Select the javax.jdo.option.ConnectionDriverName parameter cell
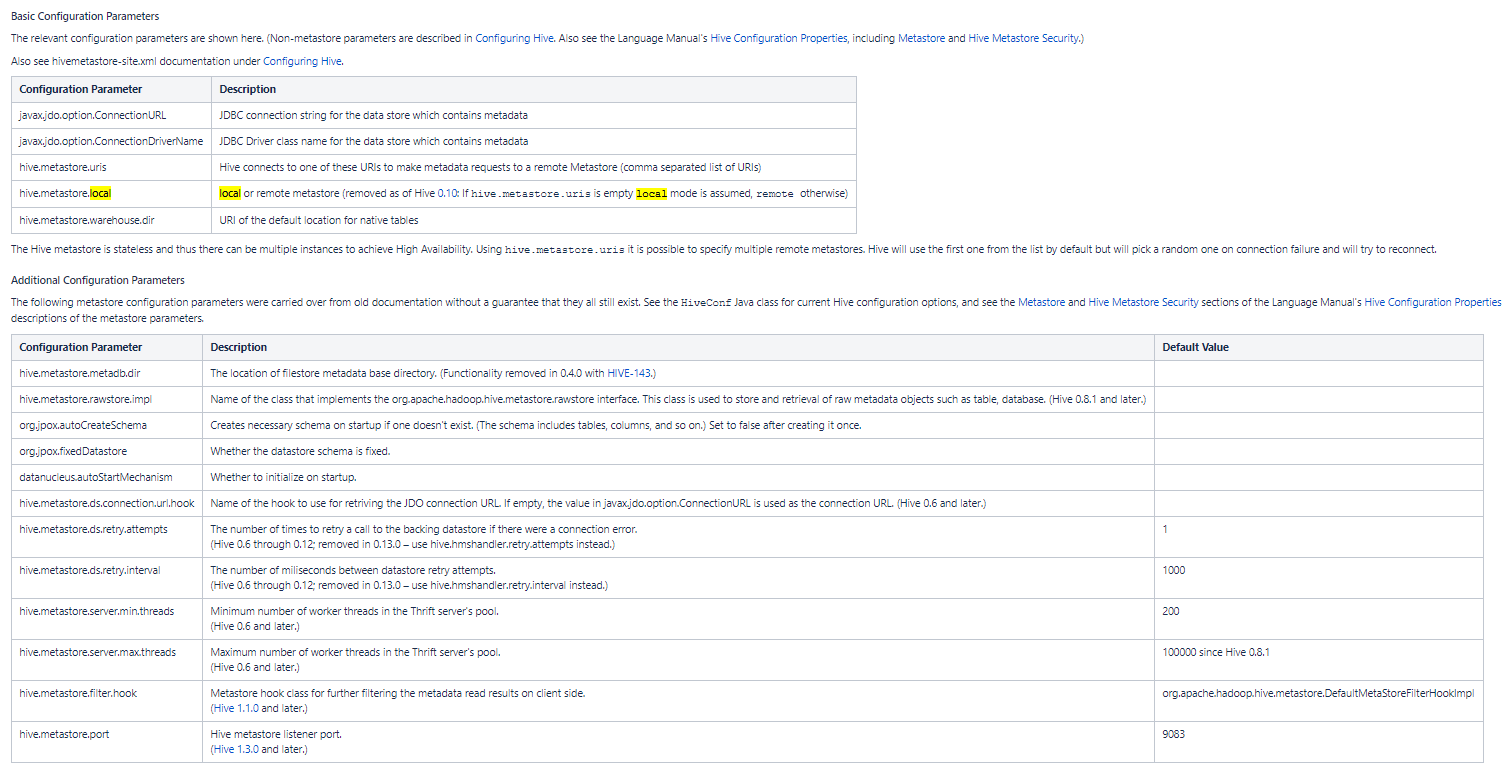 [112, 141]
